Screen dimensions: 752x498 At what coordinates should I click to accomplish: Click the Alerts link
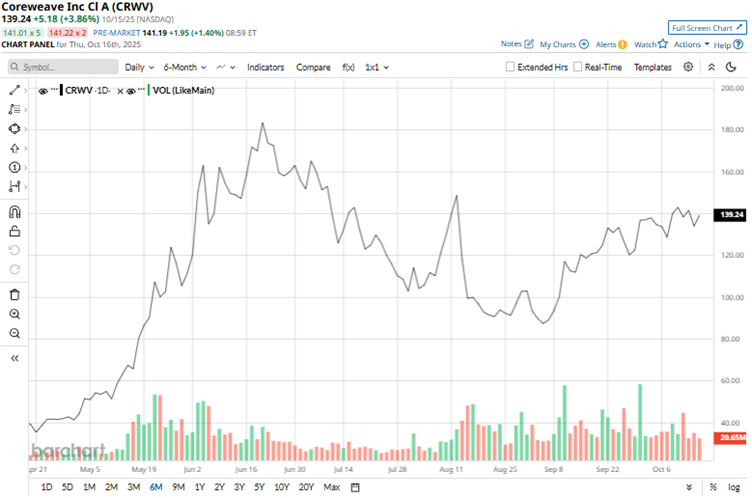point(606,44)
